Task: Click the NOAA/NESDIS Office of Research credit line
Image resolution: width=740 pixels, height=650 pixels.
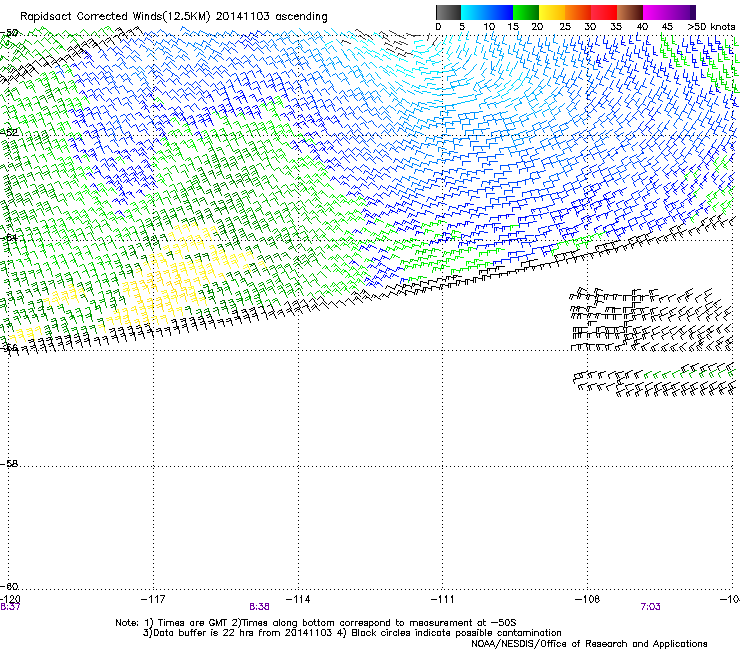Action: point(589,644)
